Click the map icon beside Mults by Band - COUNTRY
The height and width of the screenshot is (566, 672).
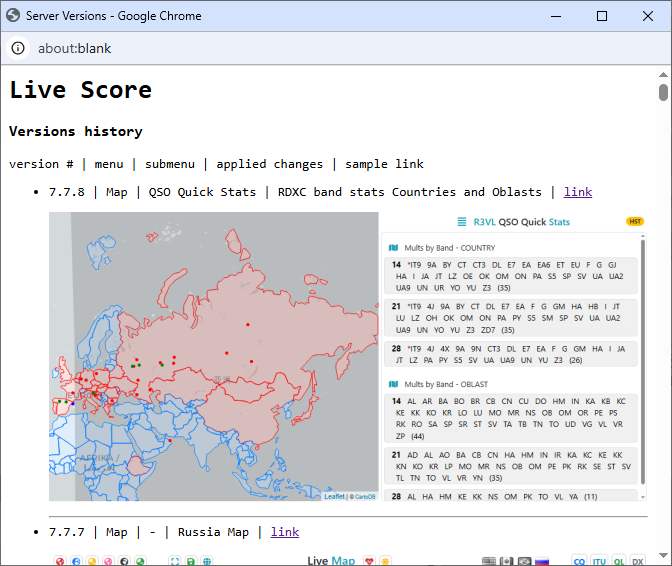coord(393,248)
